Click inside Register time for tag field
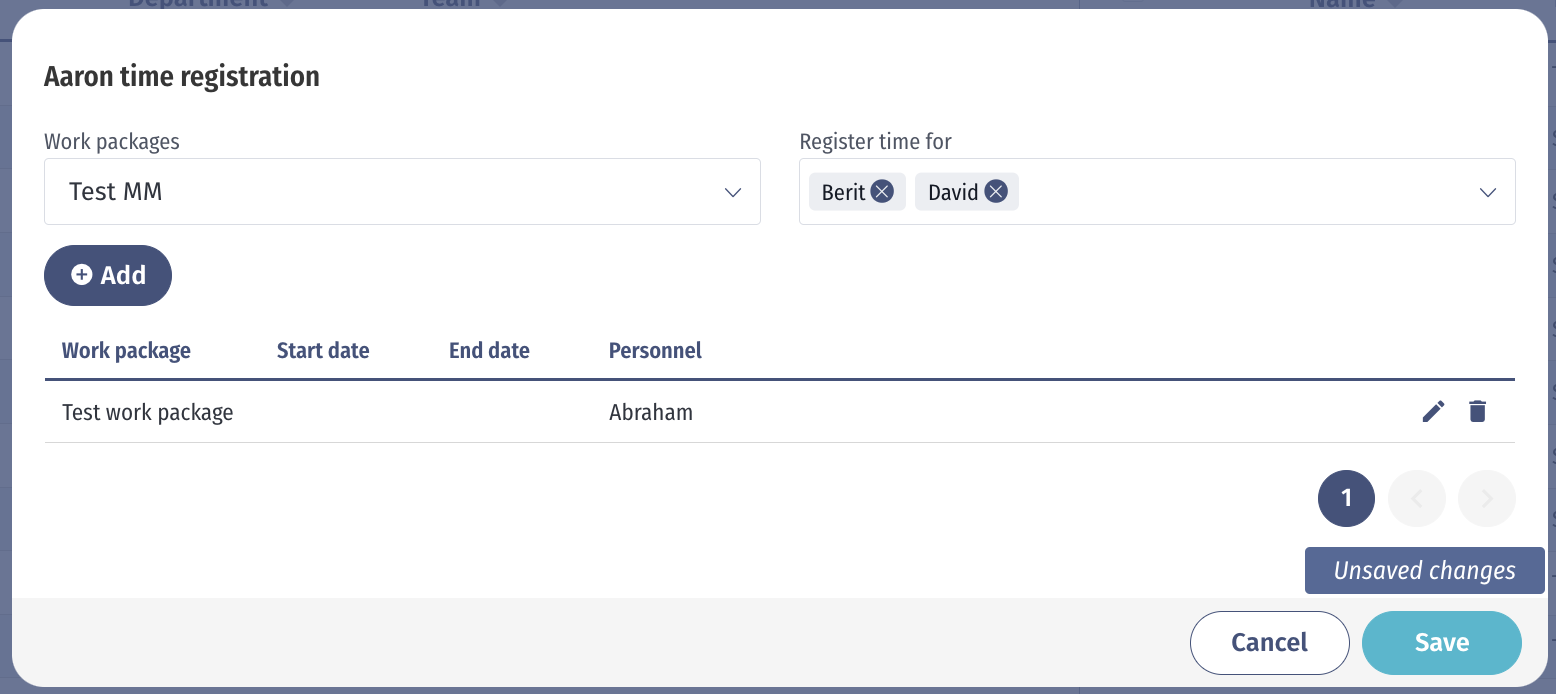 click(1230, 192)
